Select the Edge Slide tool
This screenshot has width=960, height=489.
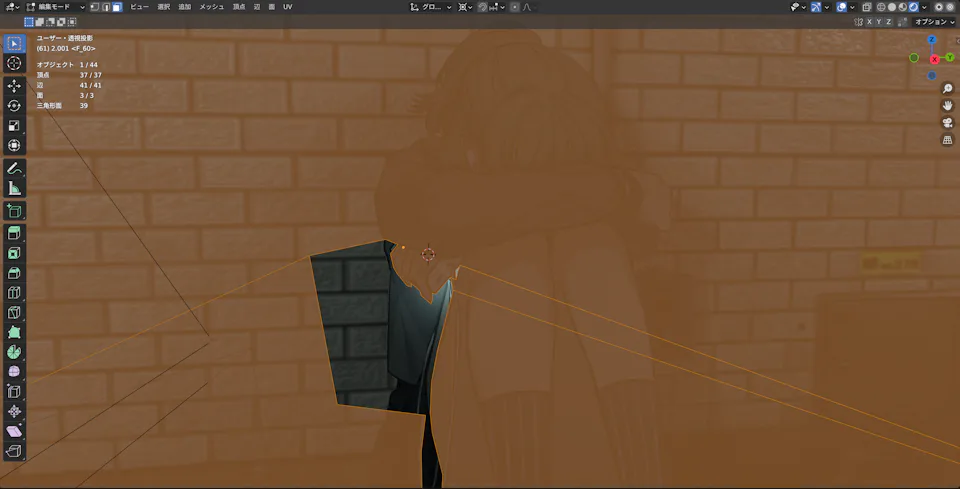coord(14,392)
